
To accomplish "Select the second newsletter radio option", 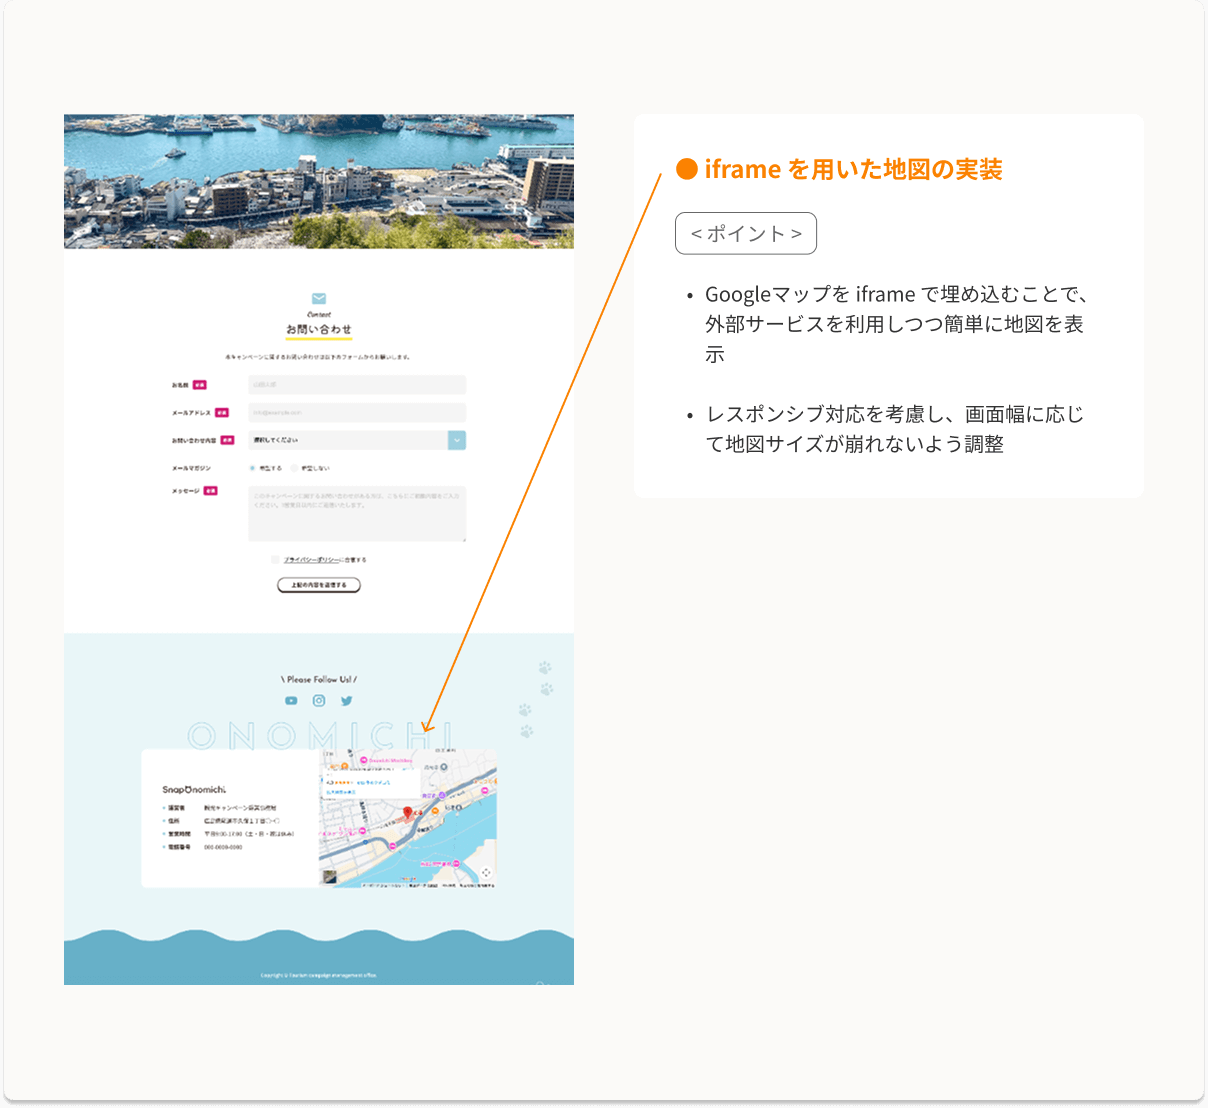I will pyautogui.click(x=294, y=468).
